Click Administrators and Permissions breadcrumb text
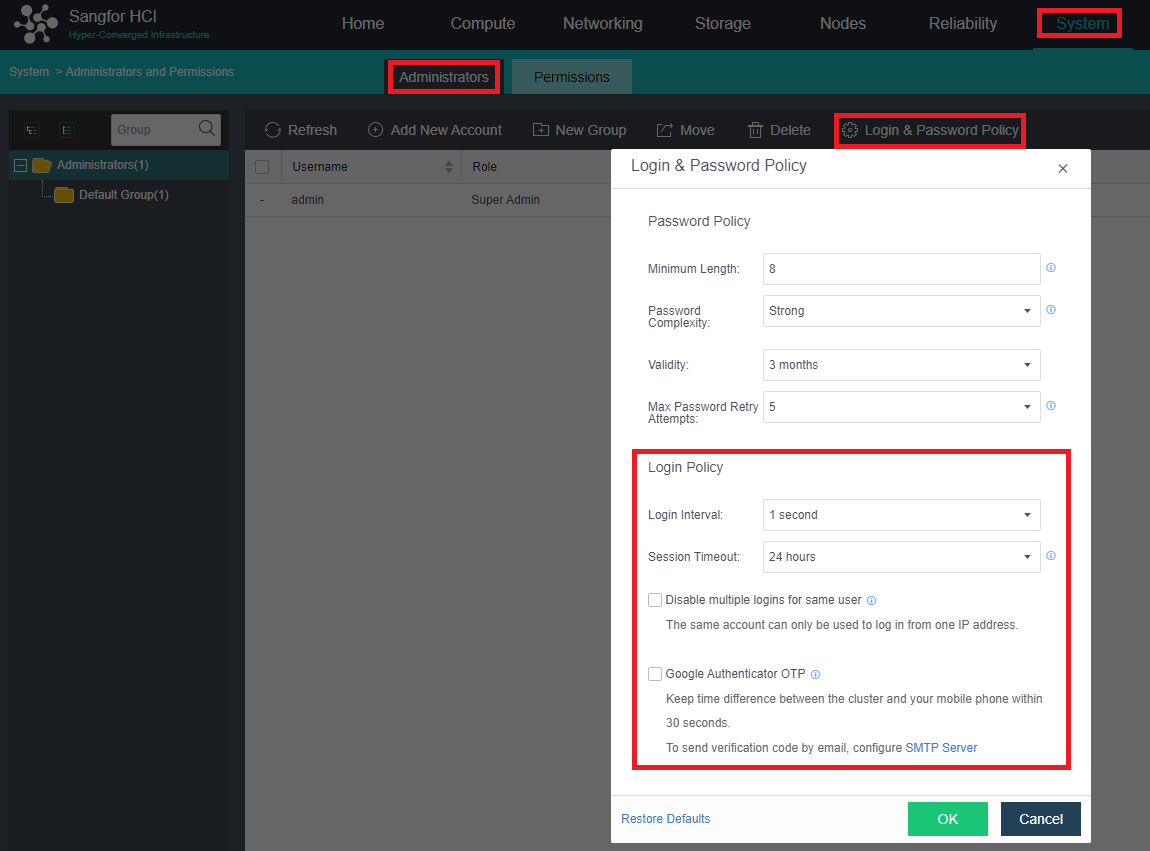 [150, 72]
